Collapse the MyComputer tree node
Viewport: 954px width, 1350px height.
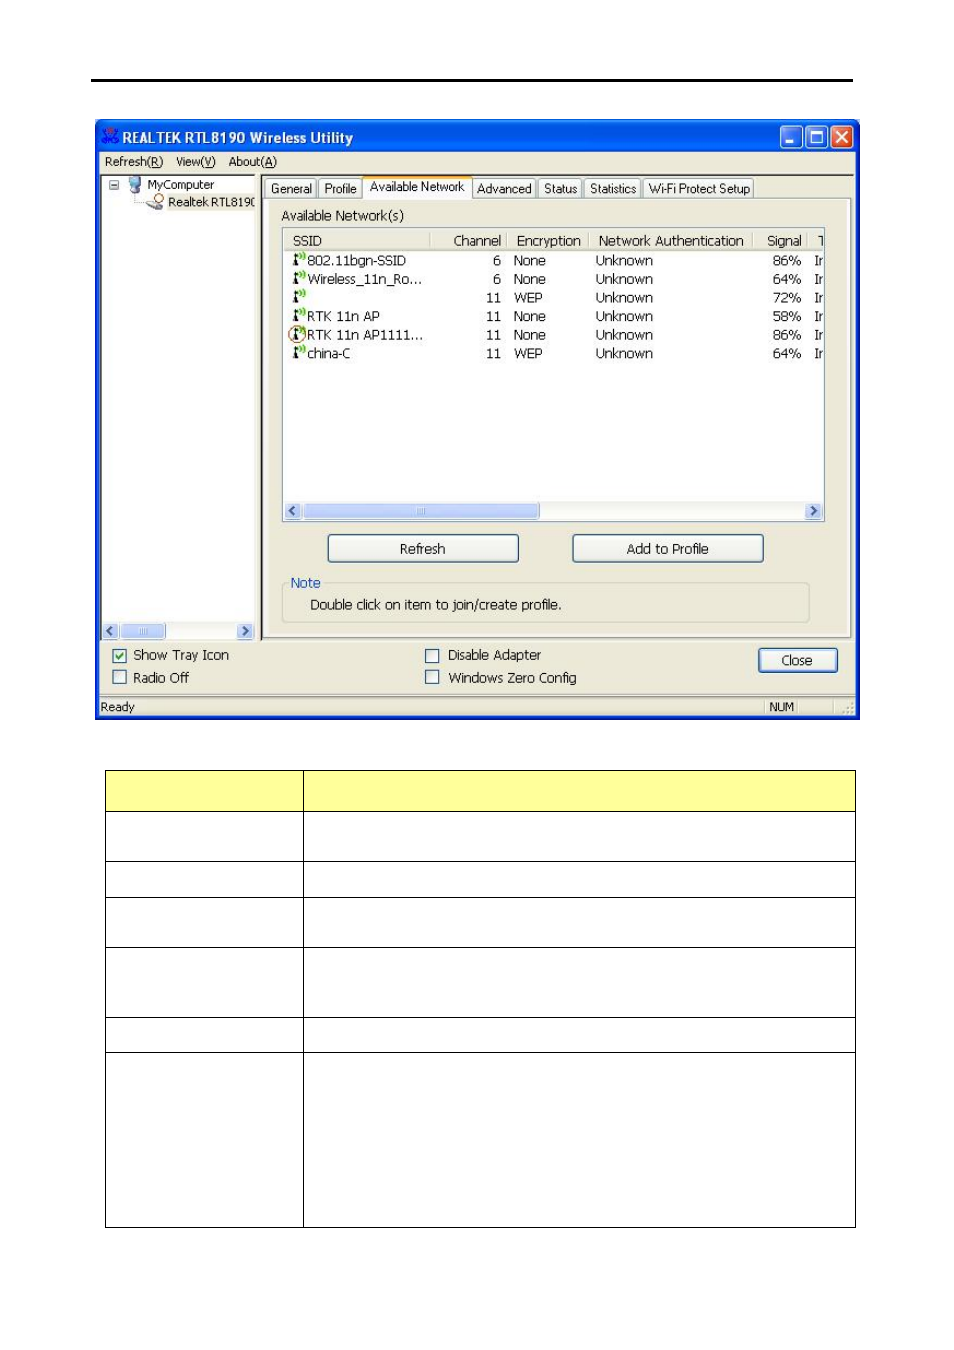click(114, 185)
